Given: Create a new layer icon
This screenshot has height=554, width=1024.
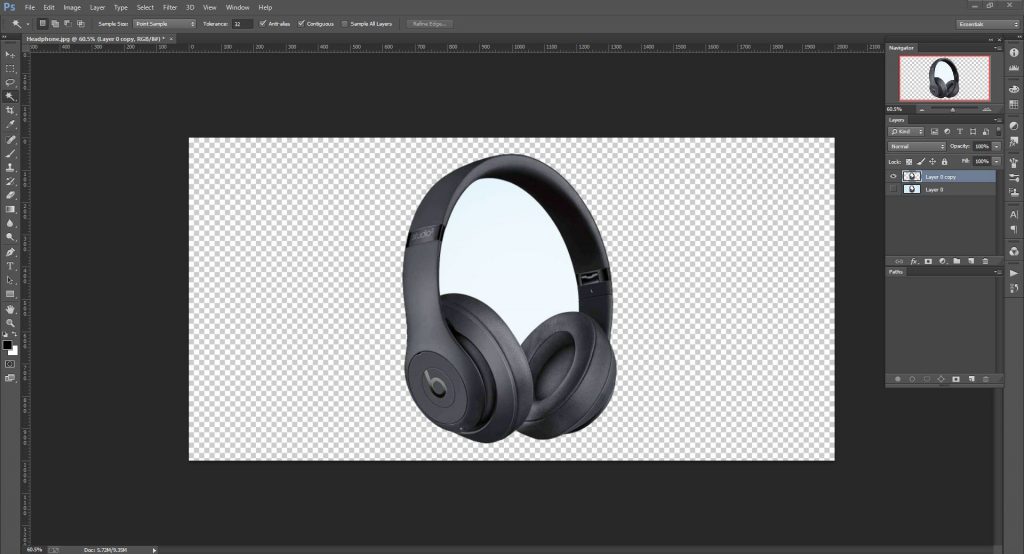Looking at the screenshot, I should click(971, 261).
